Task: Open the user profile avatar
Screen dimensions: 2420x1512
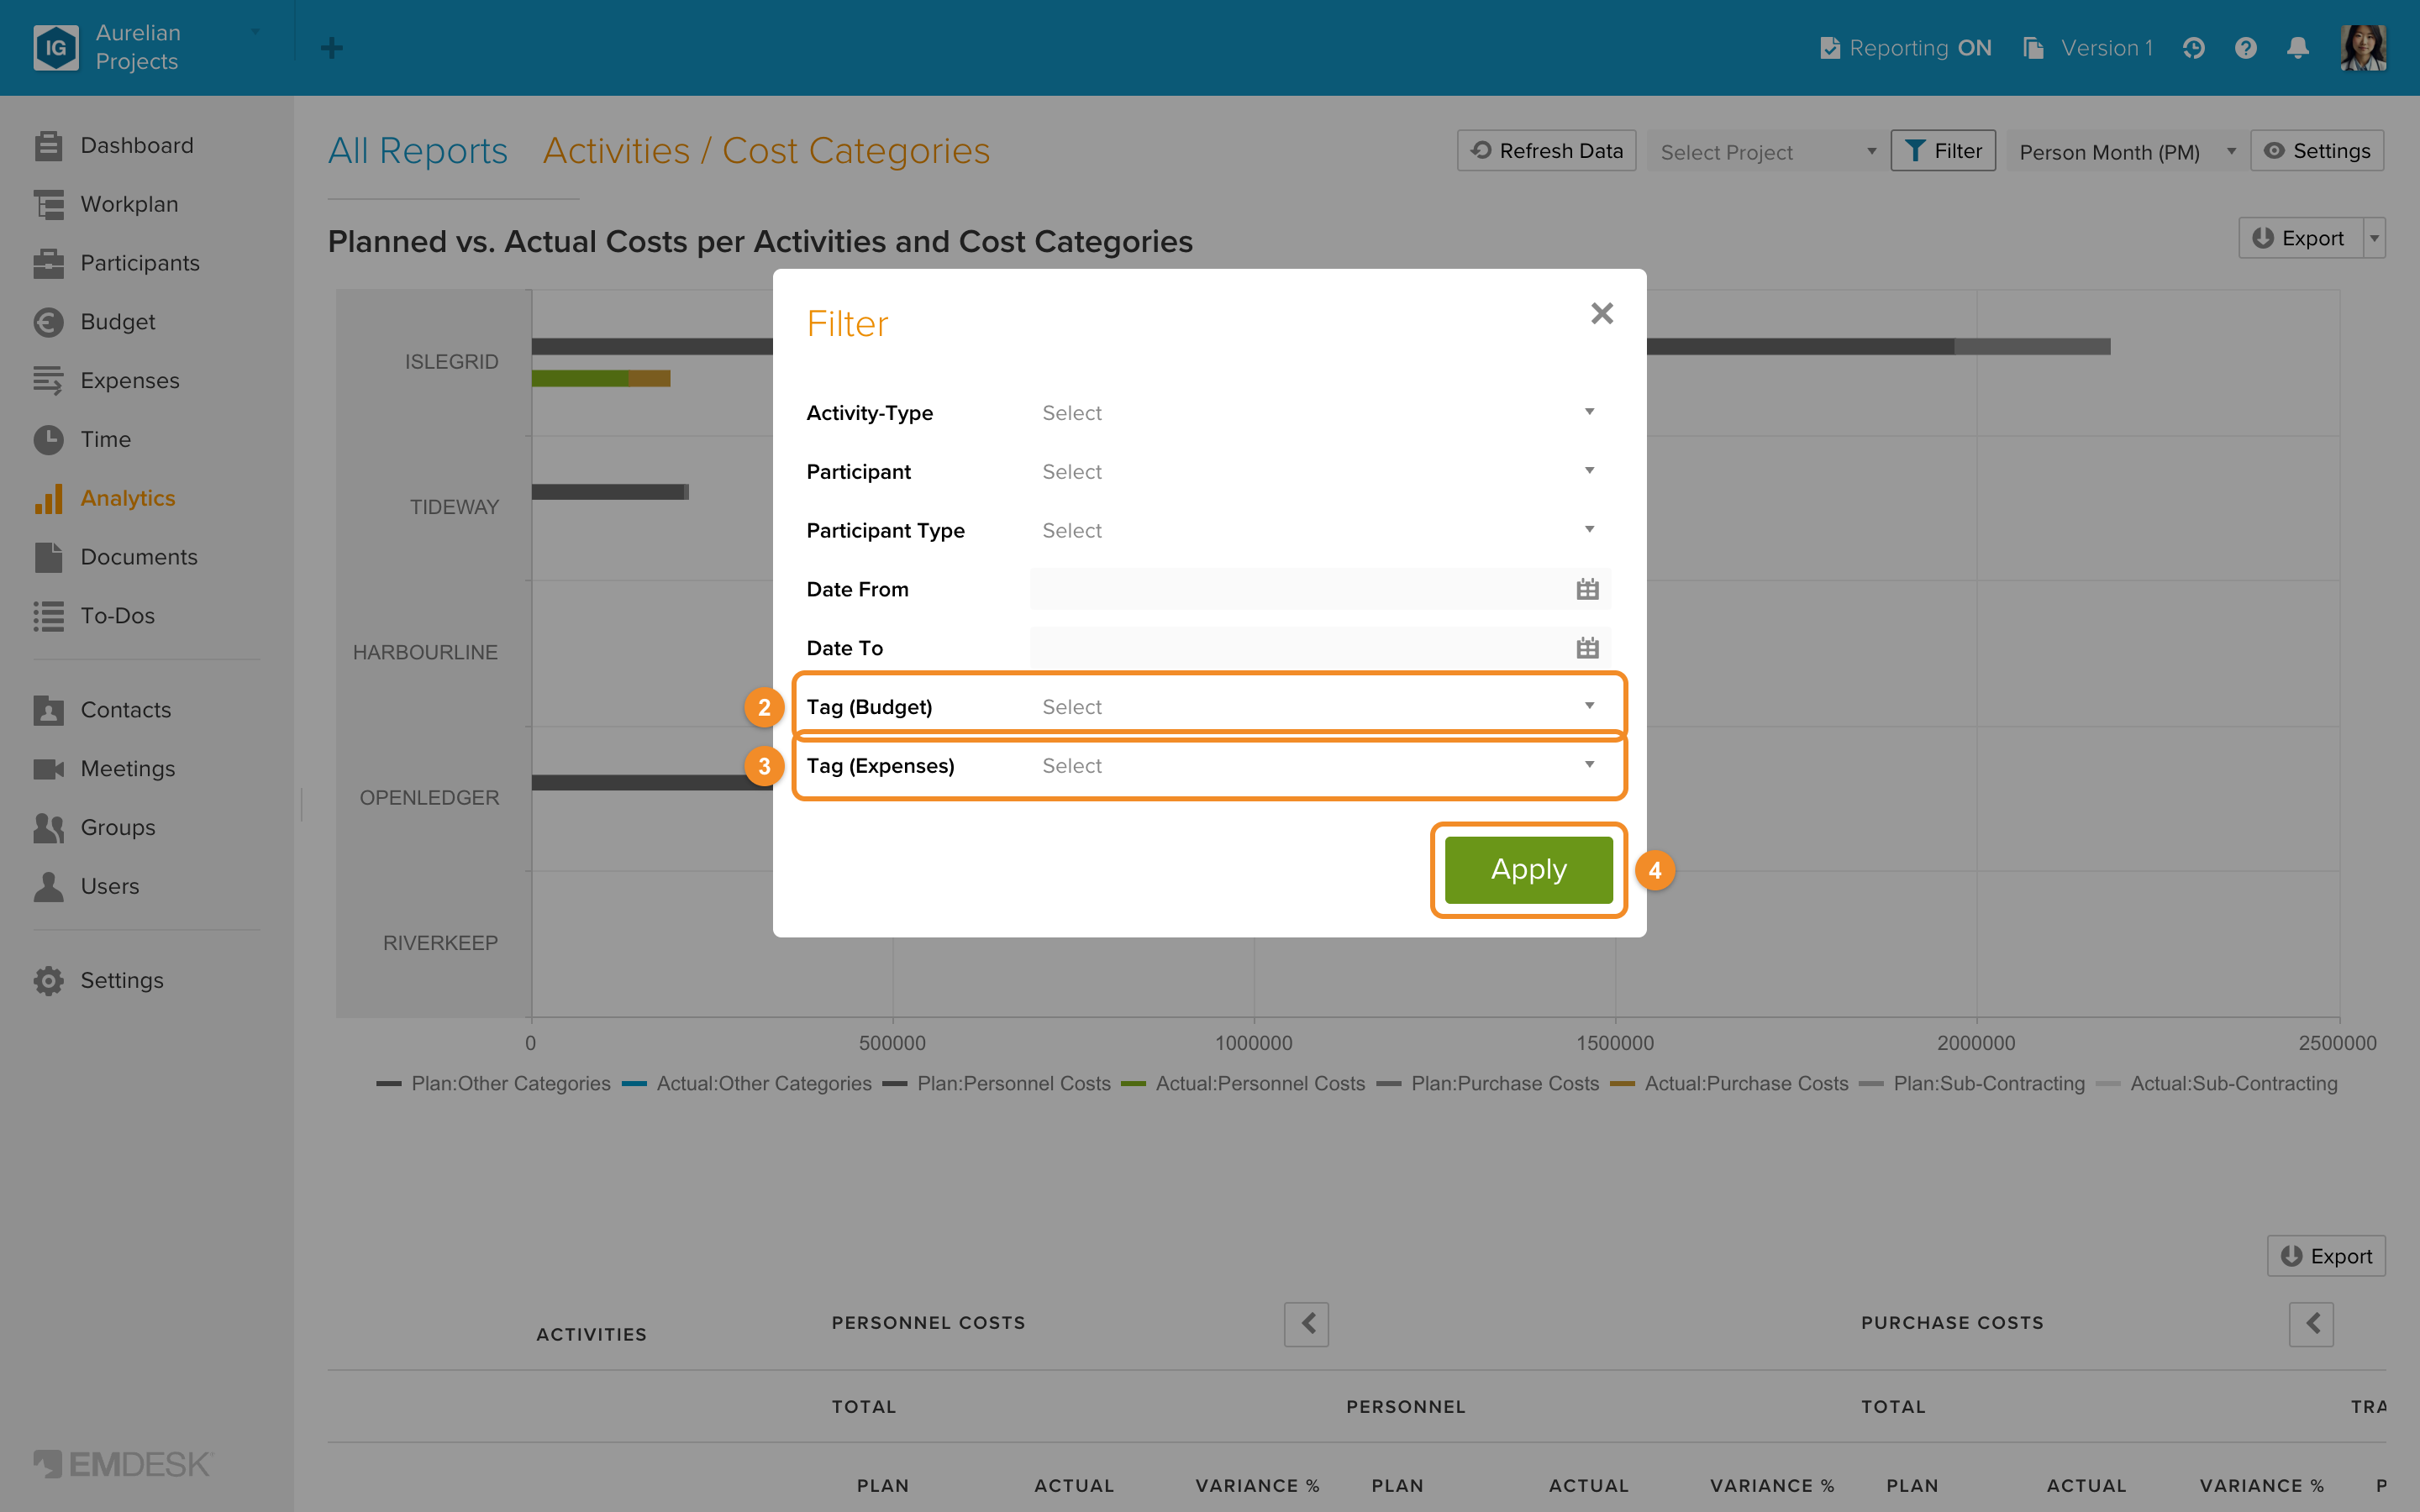Action: tap(2363, 48)
